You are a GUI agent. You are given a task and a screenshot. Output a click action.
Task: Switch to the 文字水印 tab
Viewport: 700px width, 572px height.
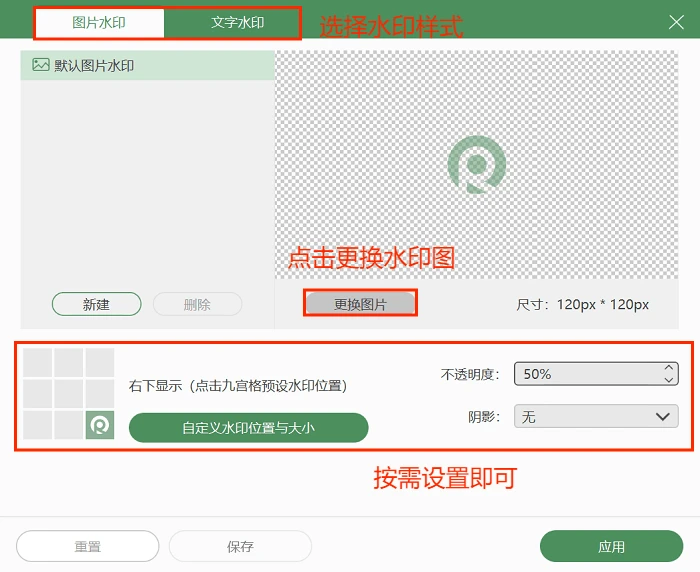(238, 22)
